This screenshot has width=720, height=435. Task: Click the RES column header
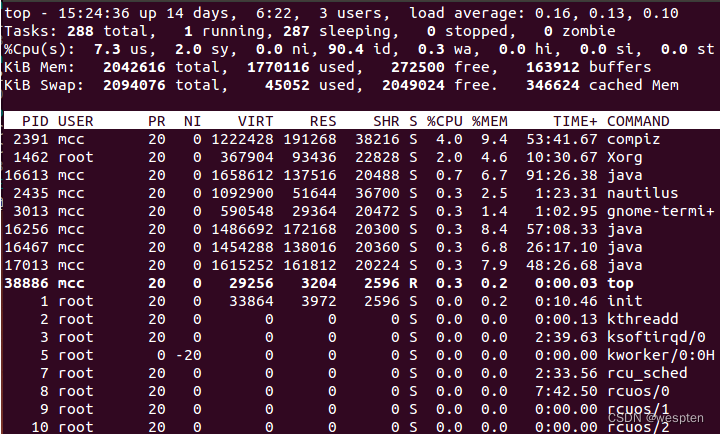click(323, 121)
